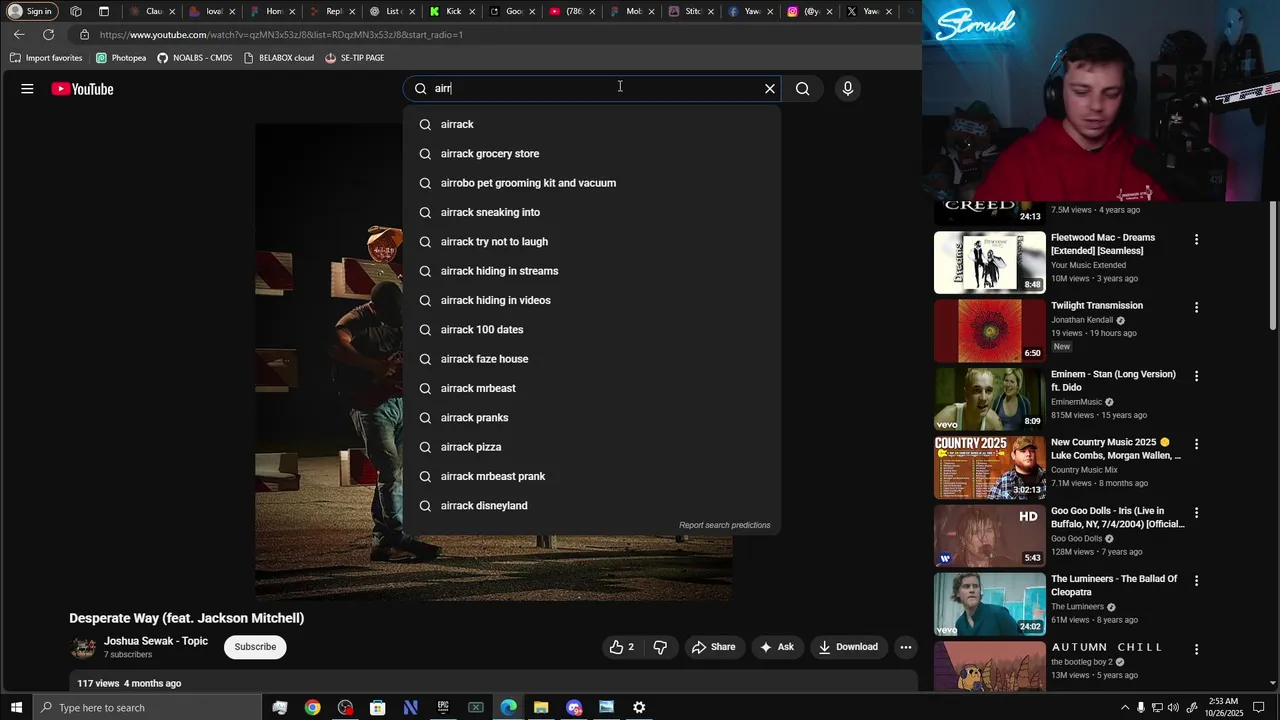Screen dimensions: 1280x720
Task: Pick suggestion 'airrack try not to laugh'
Action: point(592,242)
